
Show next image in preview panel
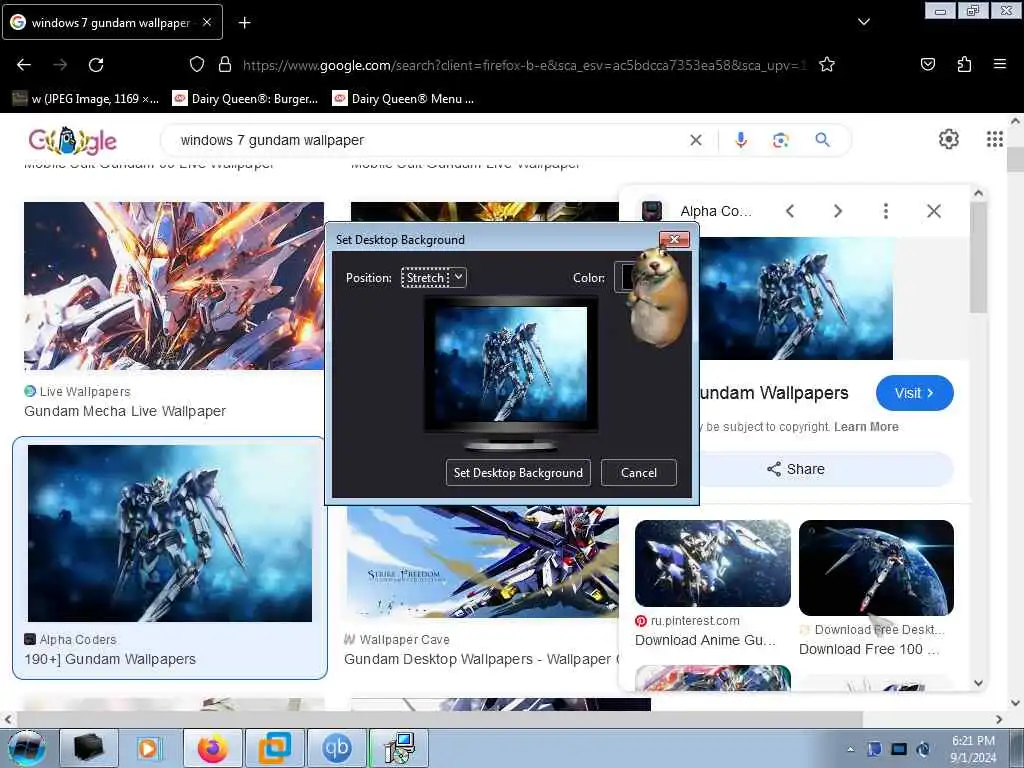838,211
